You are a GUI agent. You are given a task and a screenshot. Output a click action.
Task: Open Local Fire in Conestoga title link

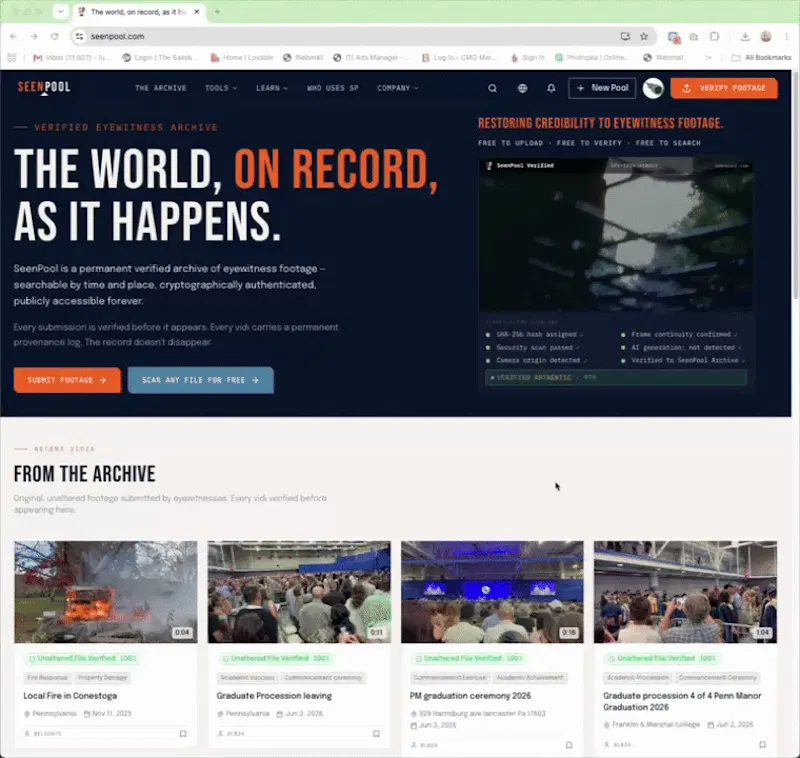point(70,696)
